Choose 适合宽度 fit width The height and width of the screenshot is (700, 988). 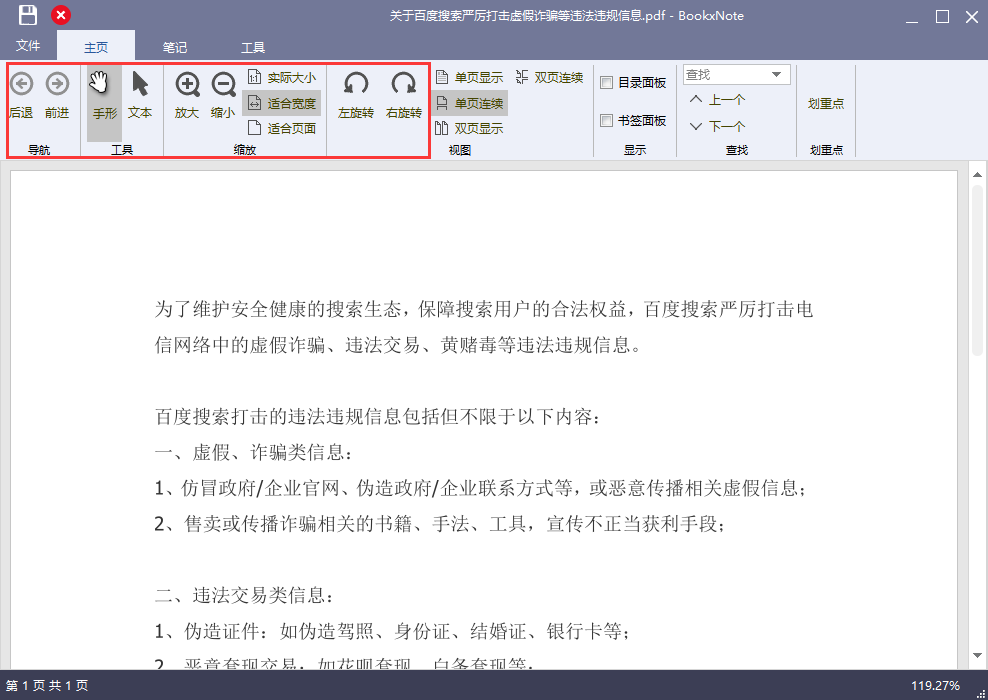coord(282,103)
